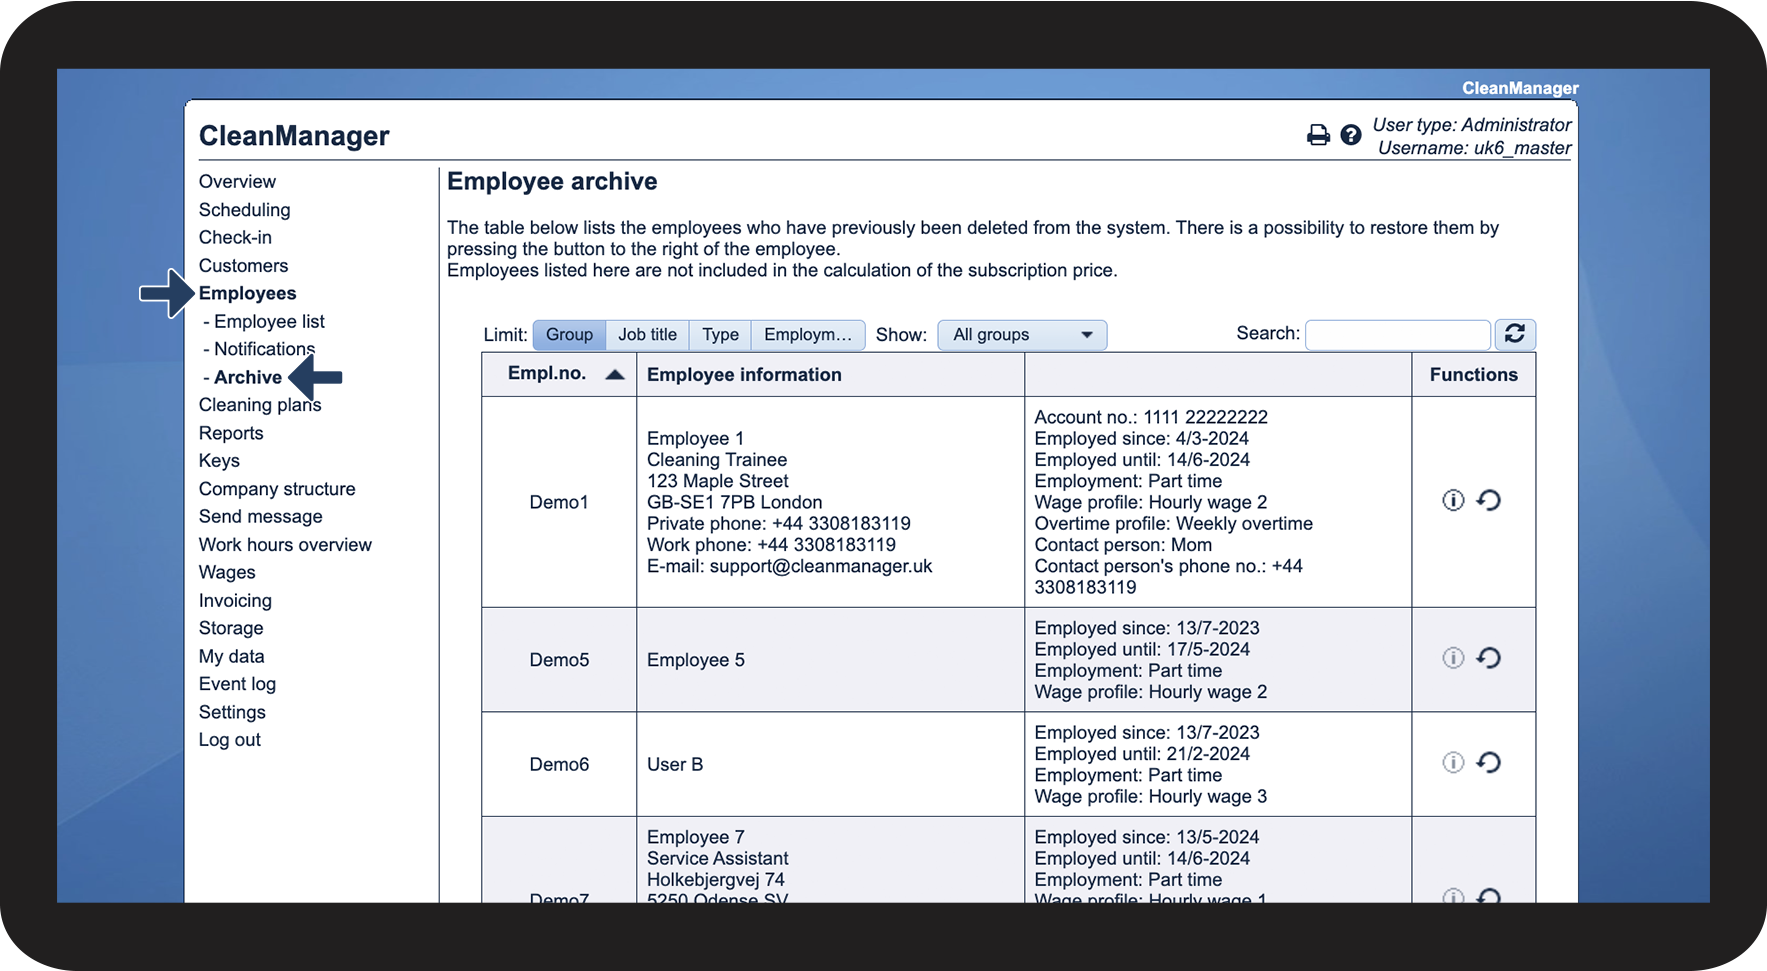Toggle the Group limit filter
Image resolution: width=1767 pixels, height=971 pixels.
point(569,335)
